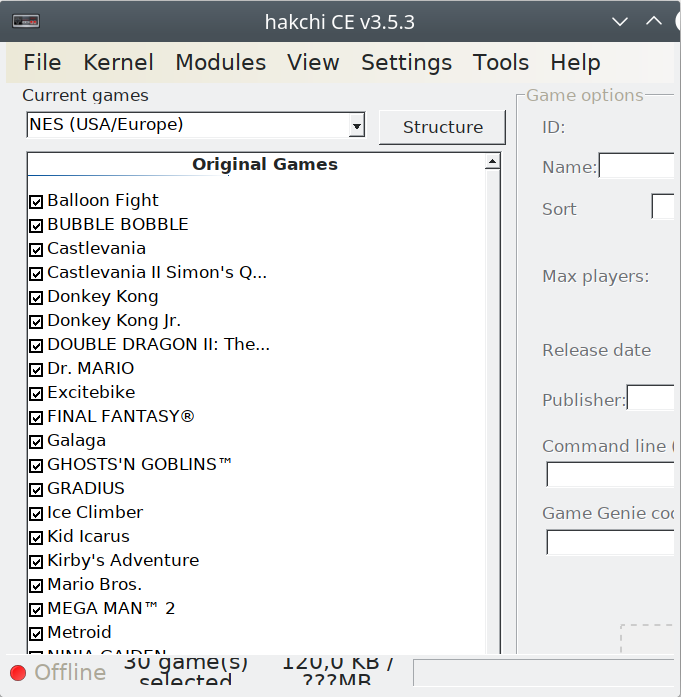Viewport: 681px width, 697px height.
Task: Click the NES controller app icon in title bar
Action: (x=26, y=21)
